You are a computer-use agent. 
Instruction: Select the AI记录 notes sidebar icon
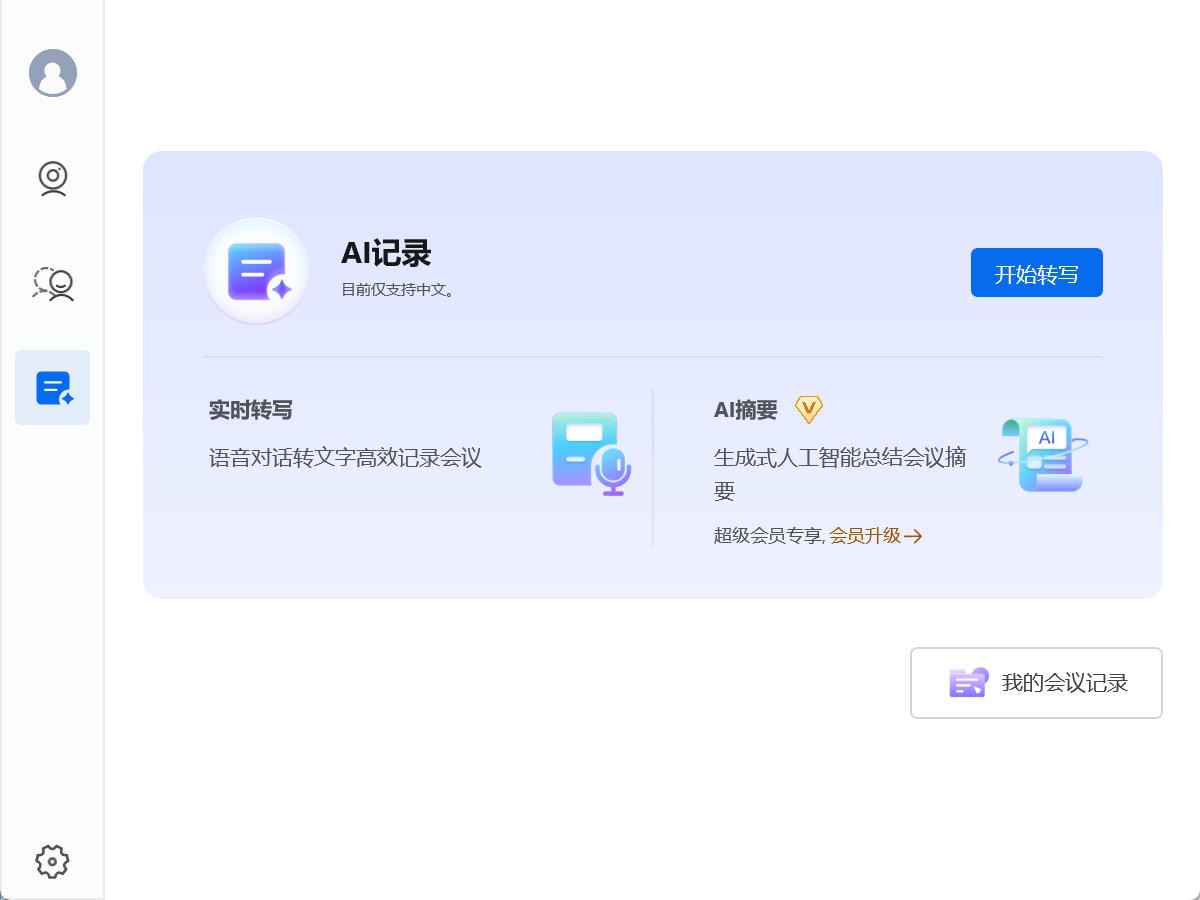pos(53,388)
